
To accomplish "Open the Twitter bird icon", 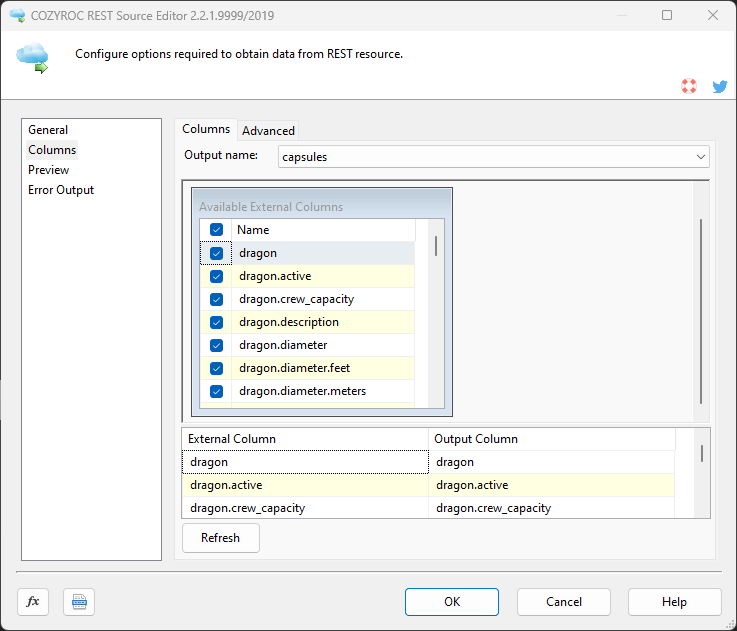I will point(720,86).
